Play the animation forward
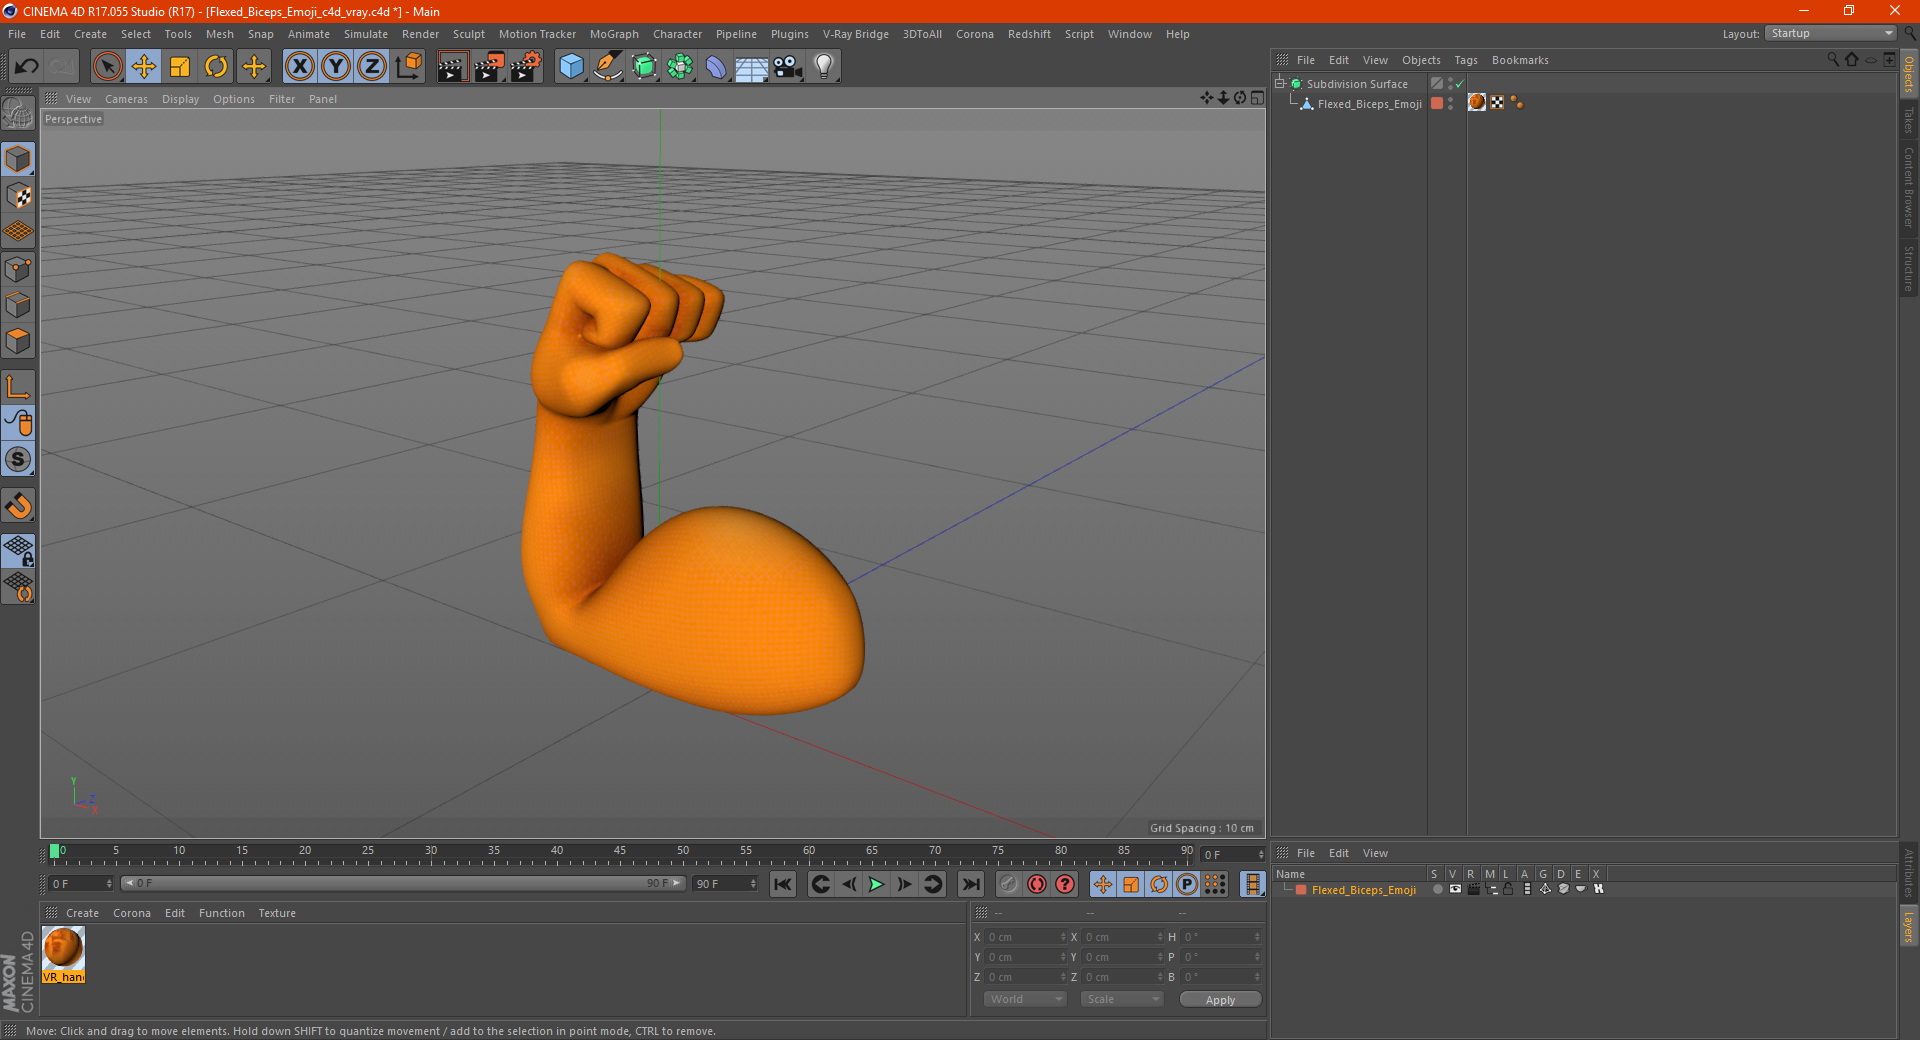1920x1040 pixels. coord(876,884)
